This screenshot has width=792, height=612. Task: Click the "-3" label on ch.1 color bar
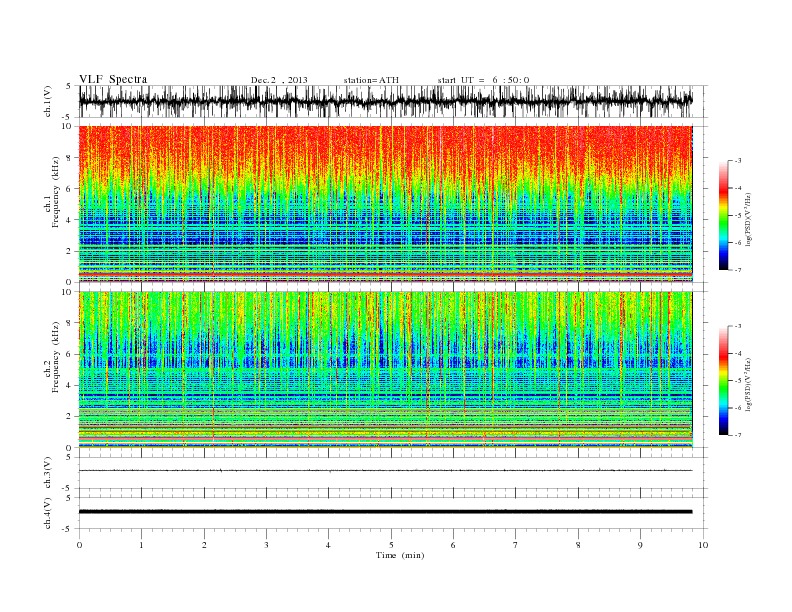(x=737, y=161)
